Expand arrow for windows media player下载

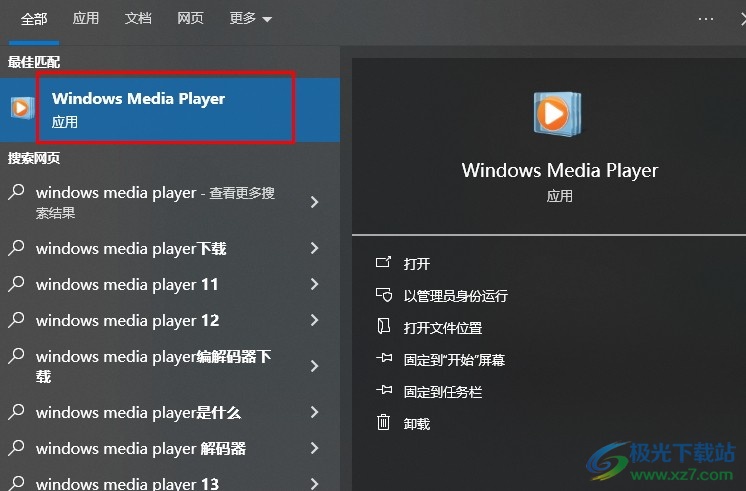point(314,248)
